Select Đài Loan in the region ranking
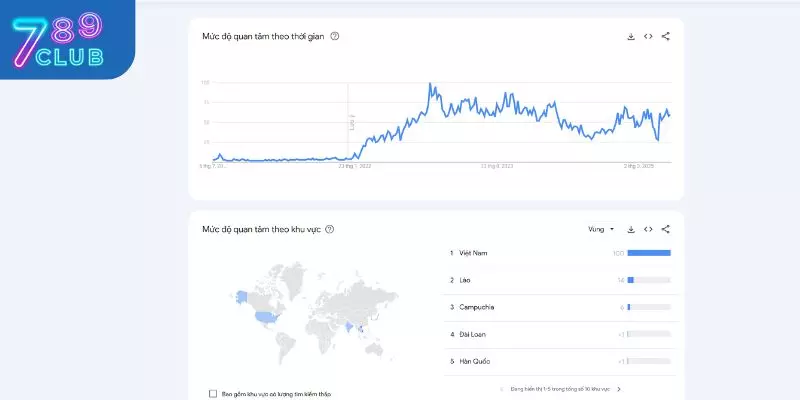 (x=472, y=334)
